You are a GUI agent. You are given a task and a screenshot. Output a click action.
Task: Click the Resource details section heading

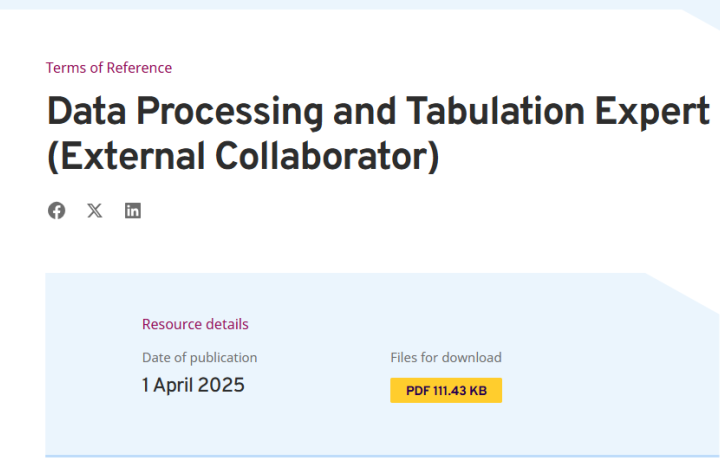(195, 324)
